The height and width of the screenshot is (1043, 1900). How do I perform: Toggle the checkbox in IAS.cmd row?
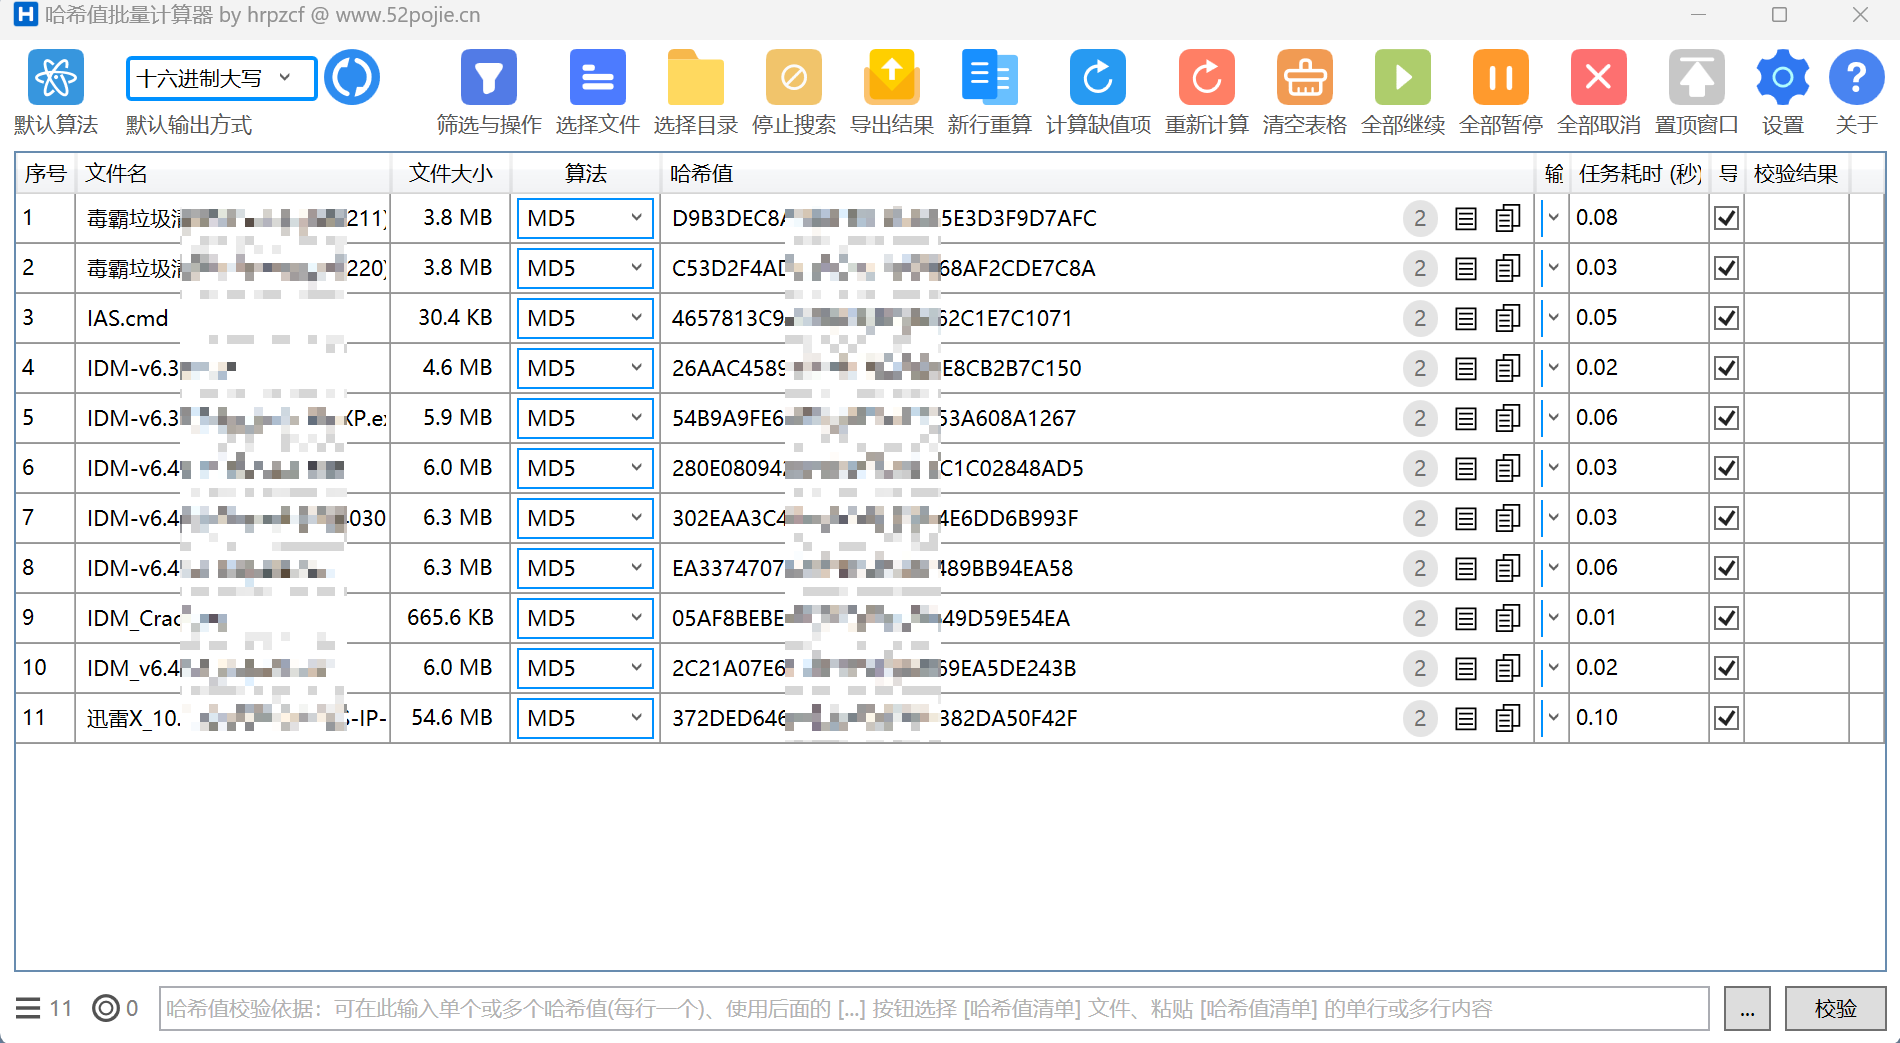pyautogui.click(x=1726, y=318)
